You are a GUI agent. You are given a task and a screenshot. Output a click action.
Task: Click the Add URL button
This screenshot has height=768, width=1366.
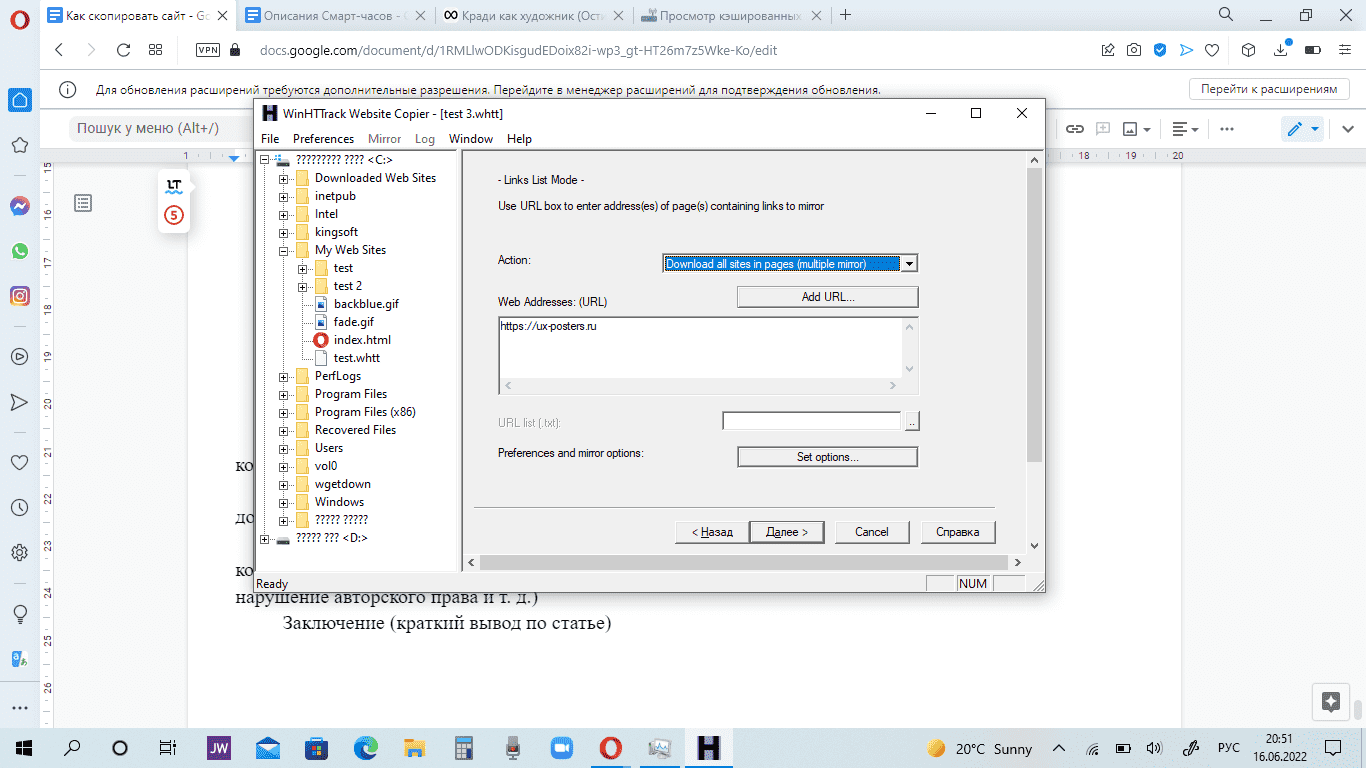tap(827, 297)
